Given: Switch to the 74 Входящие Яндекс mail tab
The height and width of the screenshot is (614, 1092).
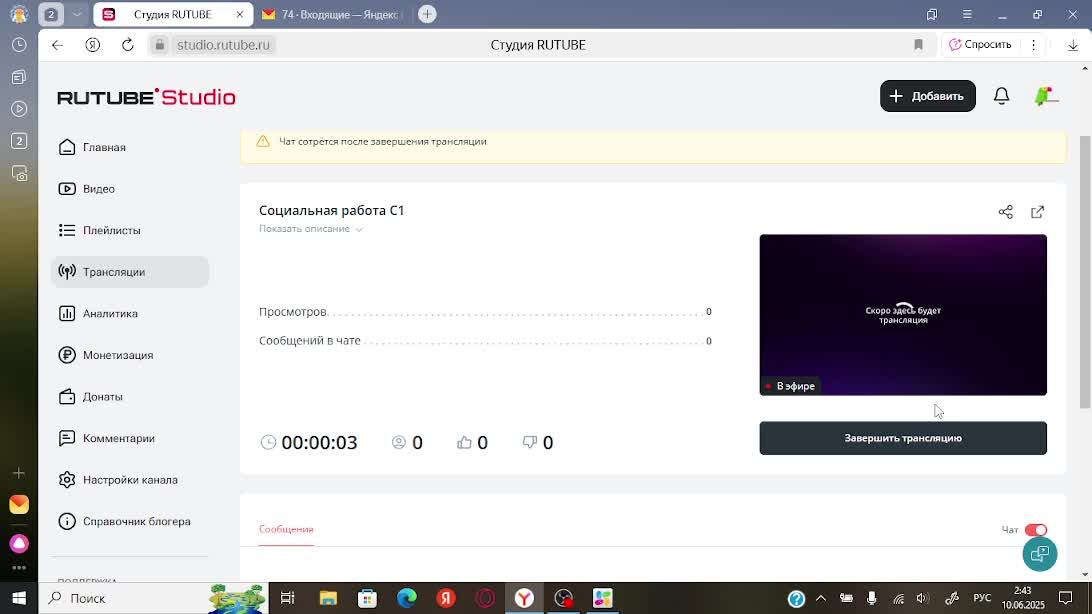Looking at the screenshot, I should click(x=334, y=14).
